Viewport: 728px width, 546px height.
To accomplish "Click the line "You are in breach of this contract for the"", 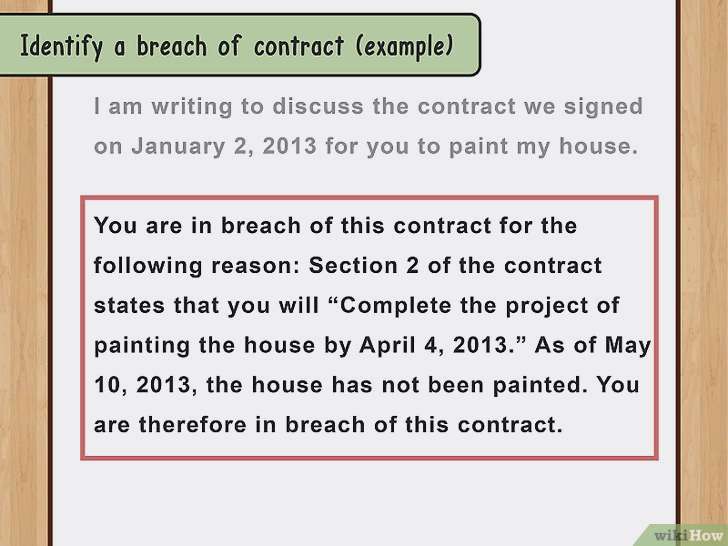I will 335,226.
